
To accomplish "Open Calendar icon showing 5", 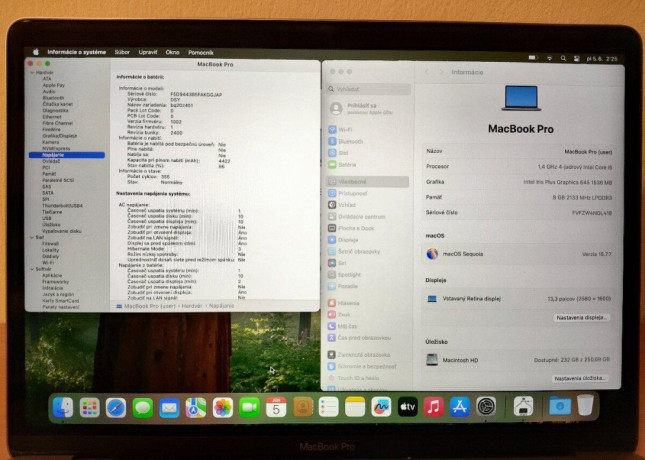I will (x=276, y=408).
